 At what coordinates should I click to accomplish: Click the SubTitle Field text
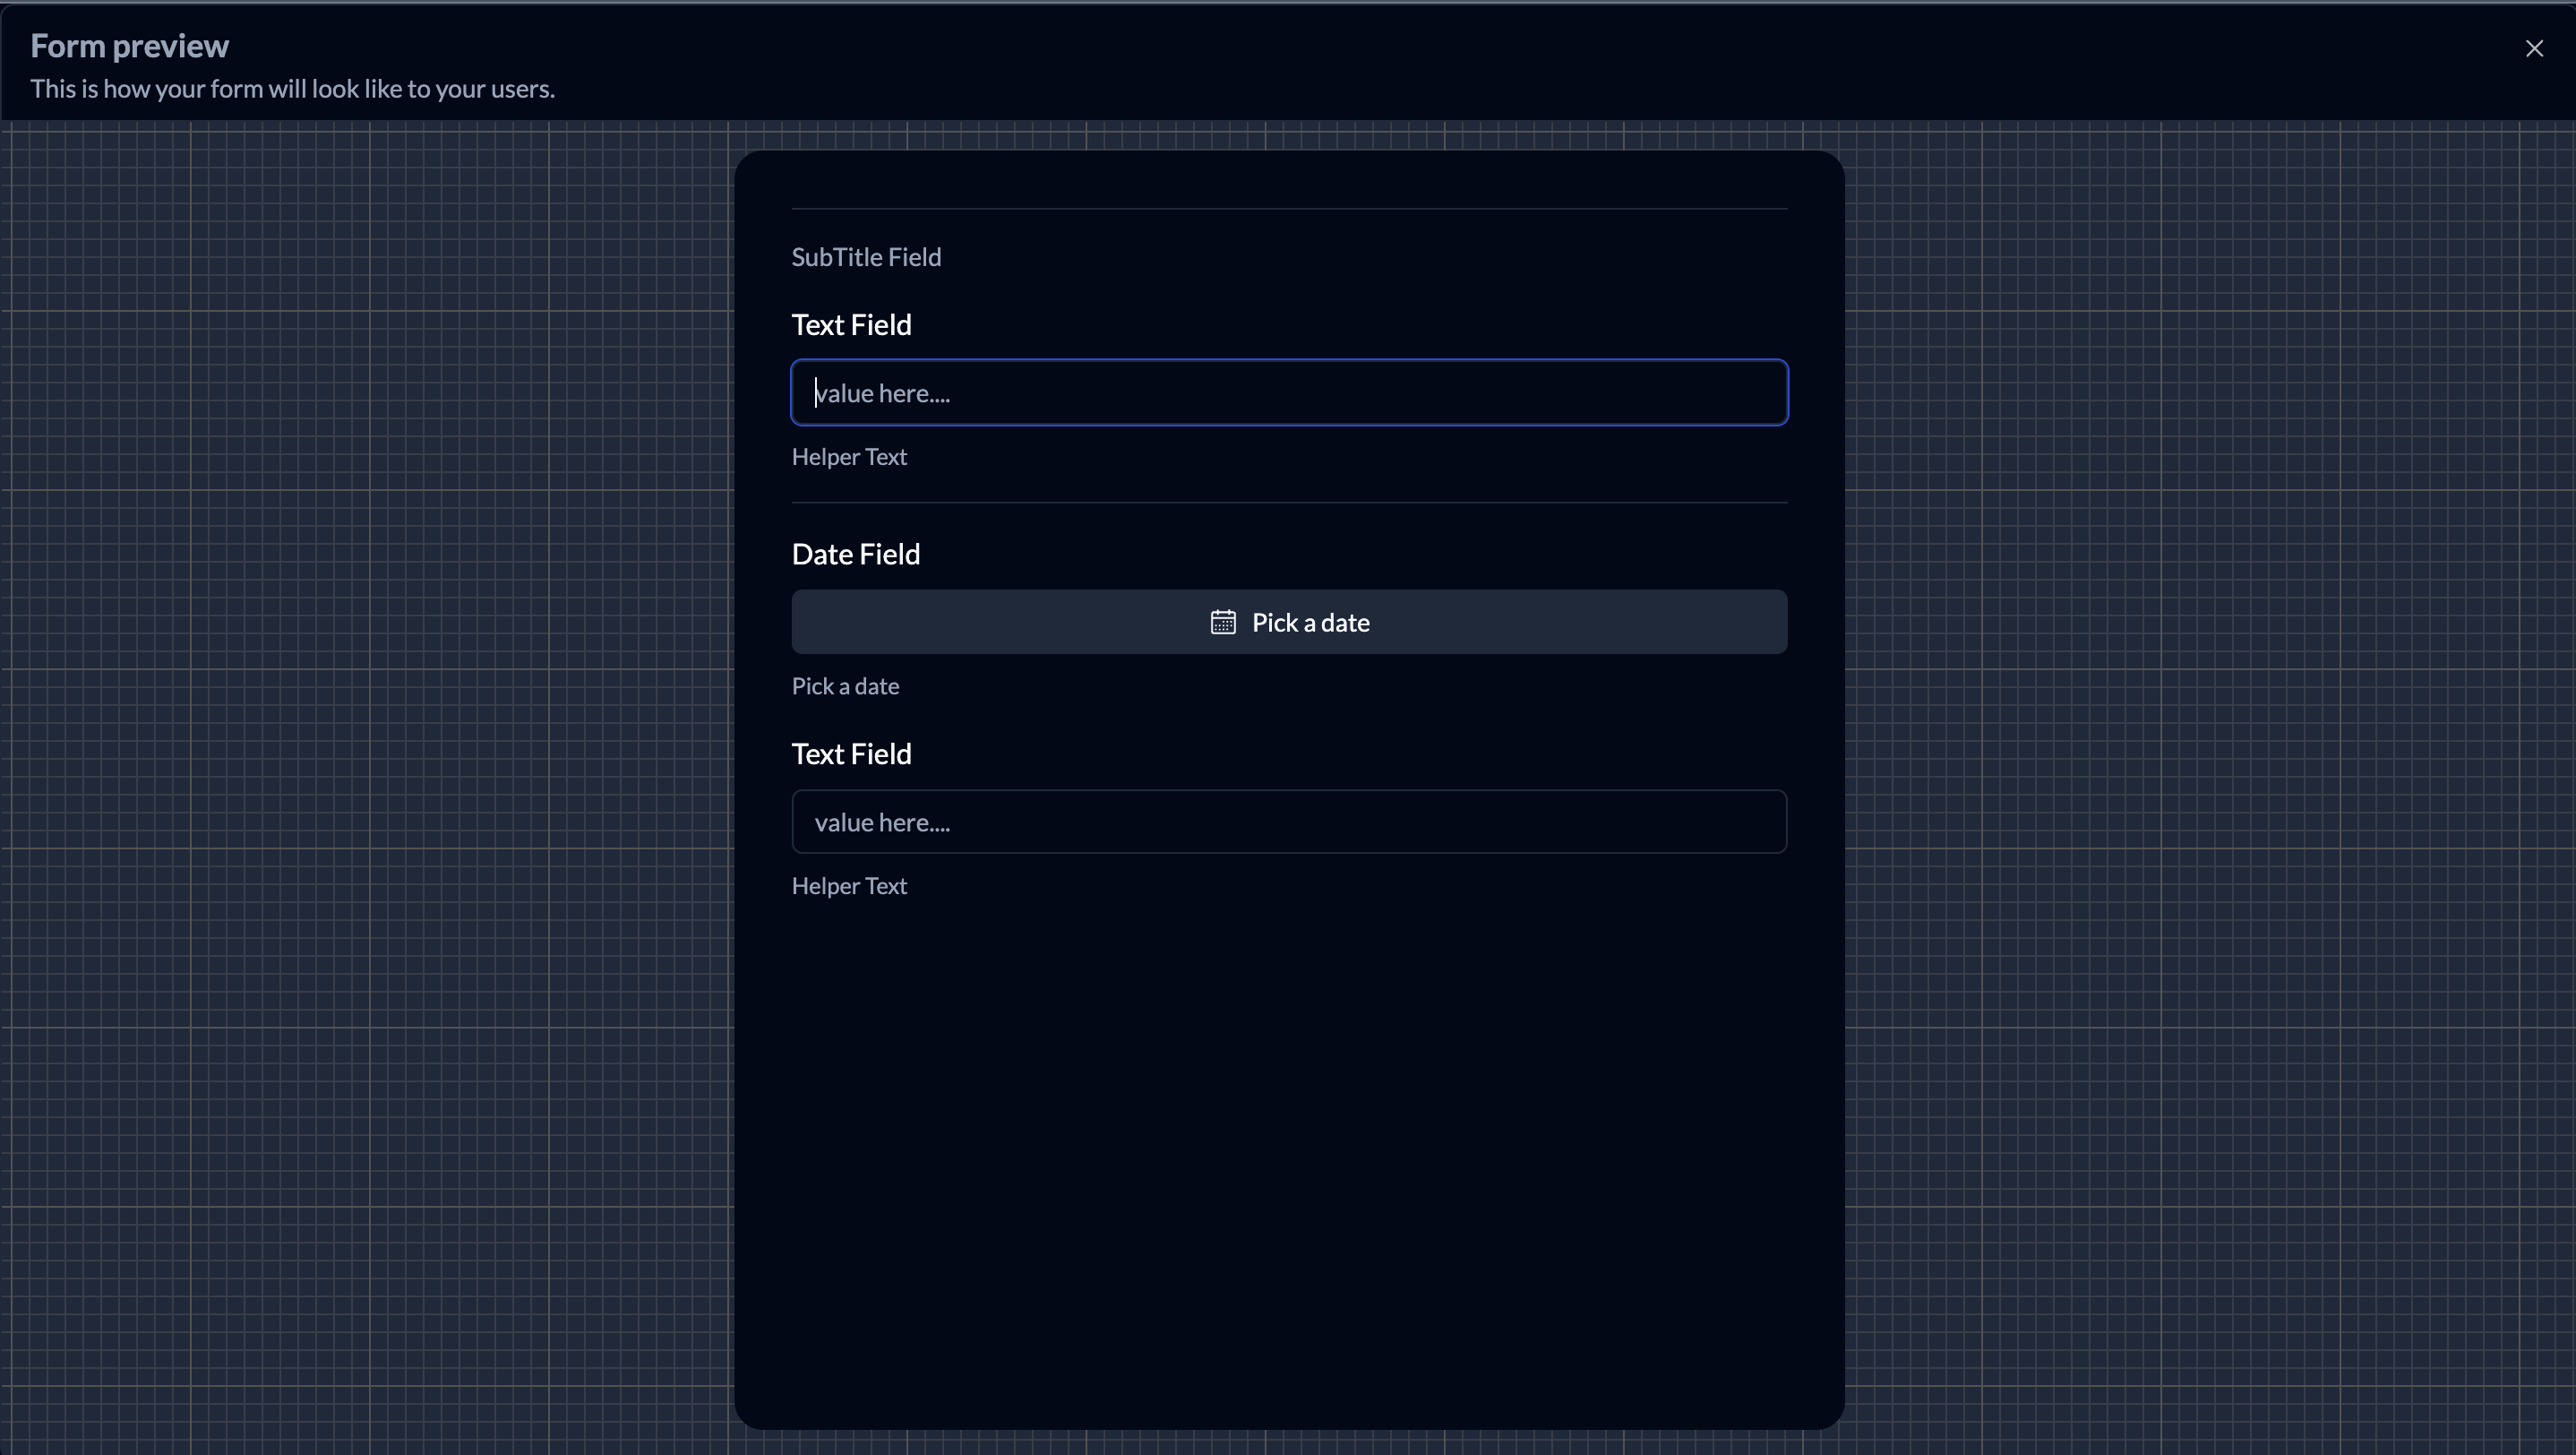tap(866, 257)
